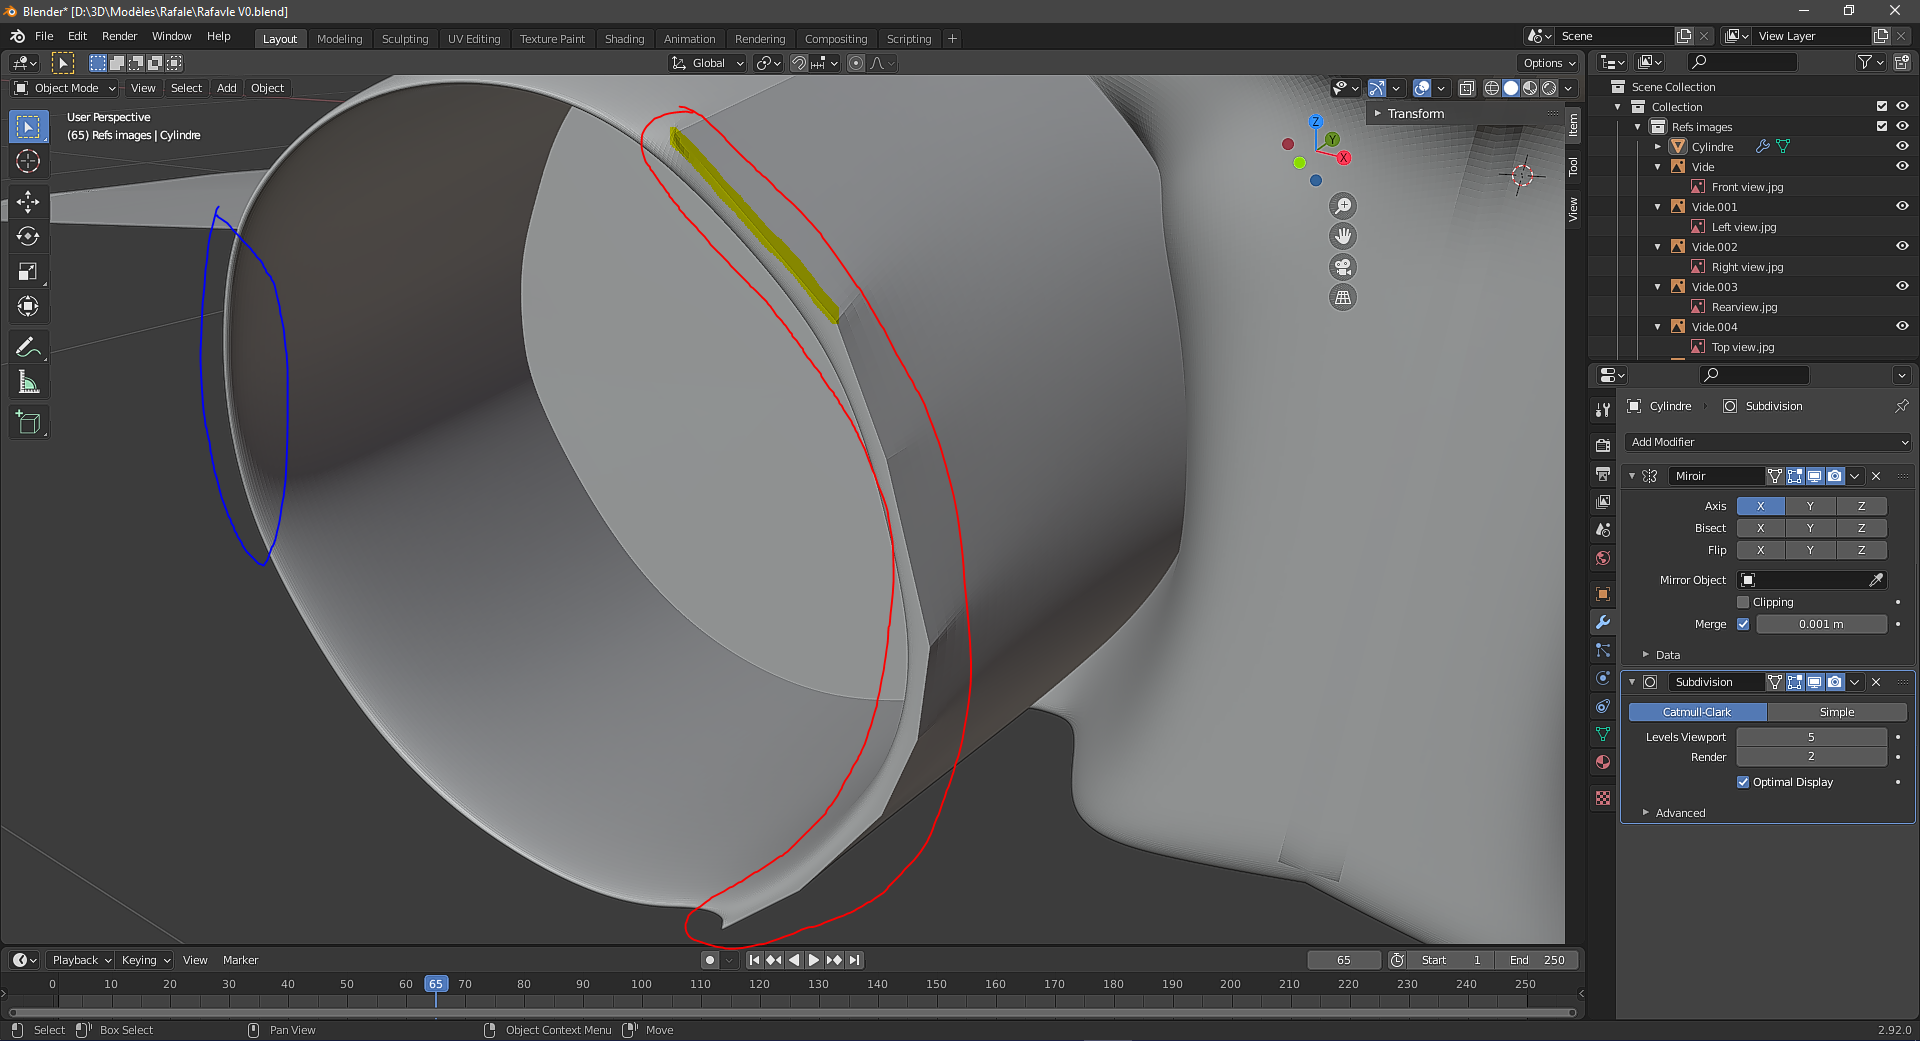This screenshot has height=1041, width=1920.
Task: Enable mirror Y axis toggle
Action: [1810, 506]
